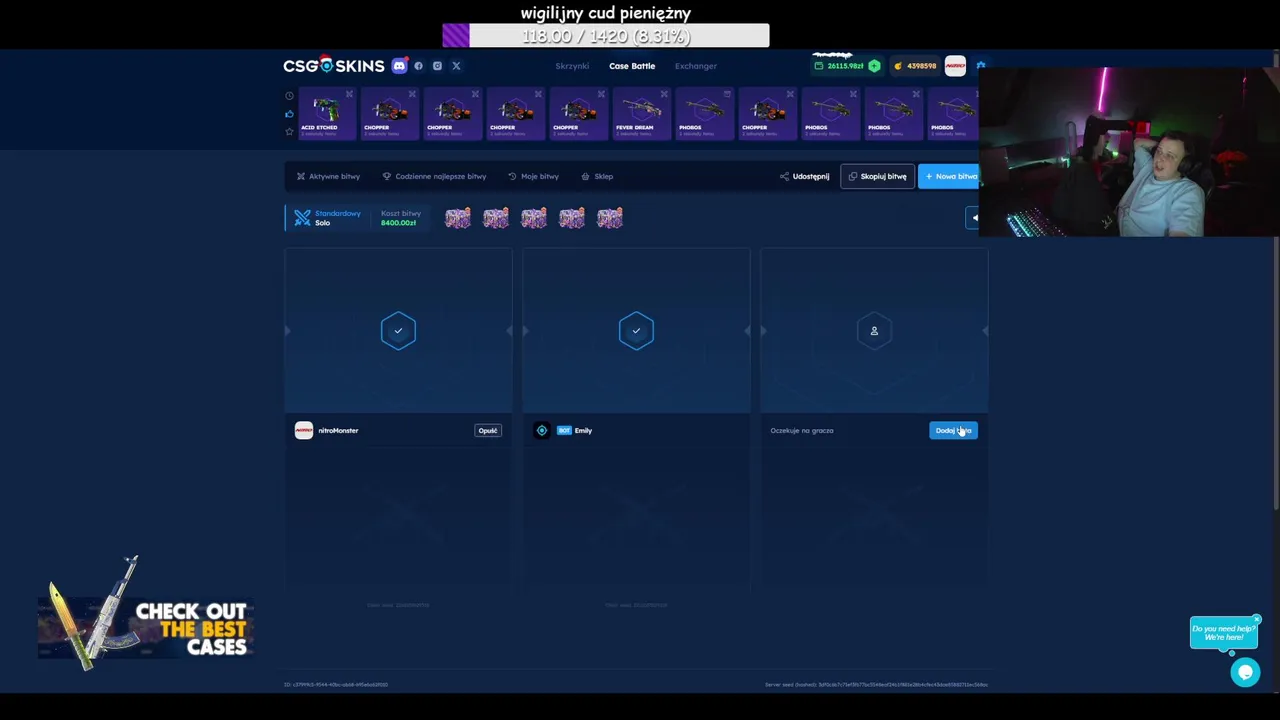
Task: Click the CSGOSKINS logo
Action: (333, 66)
